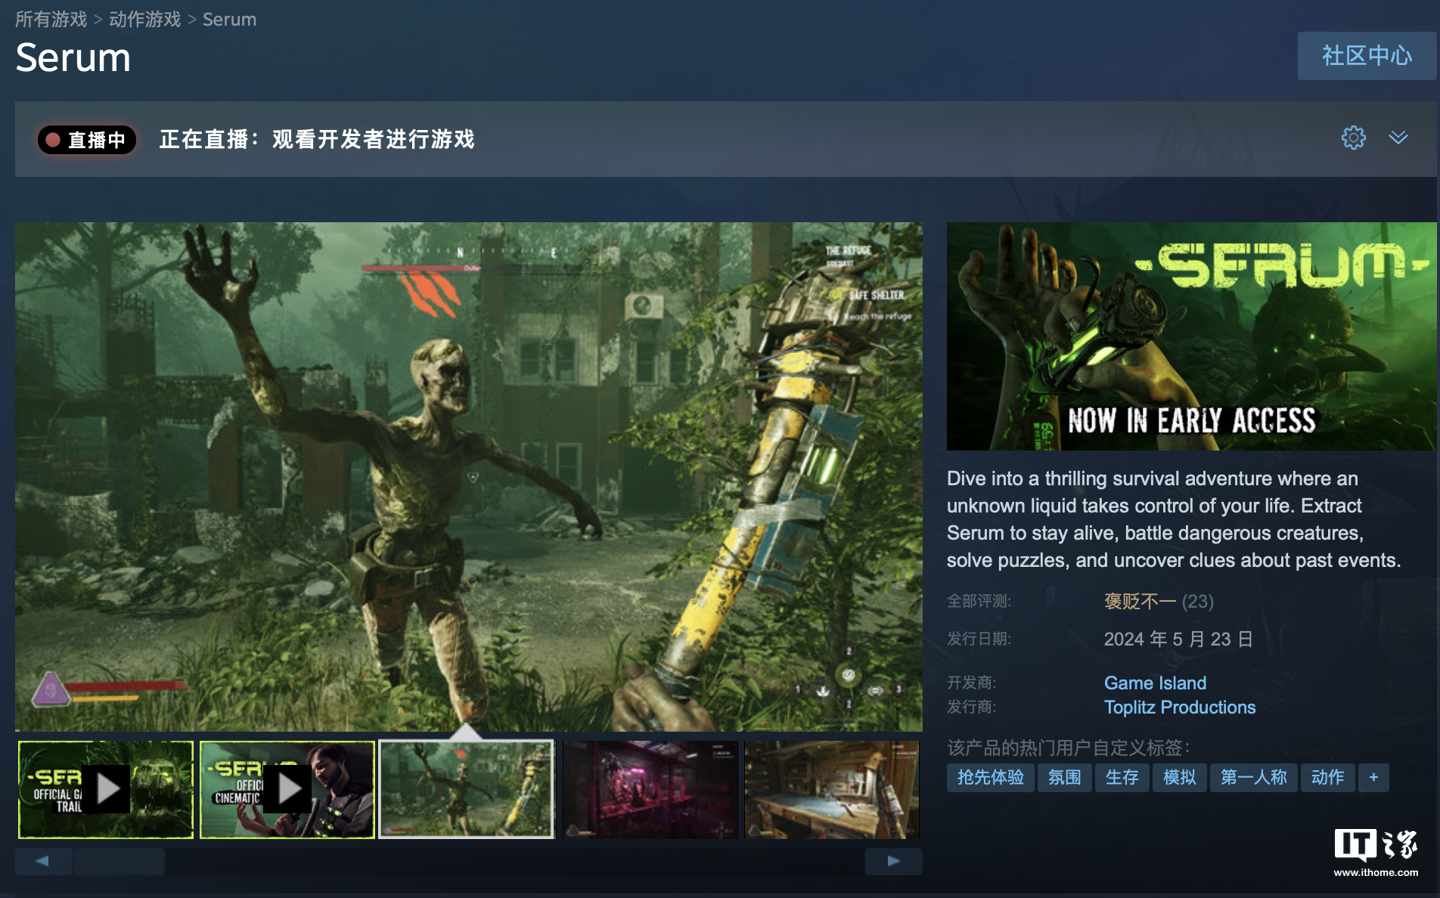This screenshot has width=1440, height=898.
Task: Play the Official Cinematic trailer thumbnail
Action: point(287,790)
